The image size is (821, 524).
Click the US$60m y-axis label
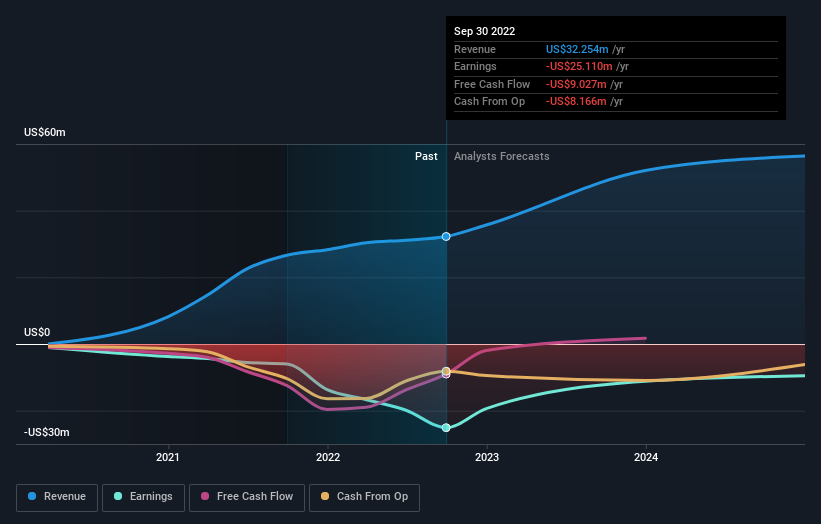45,132
